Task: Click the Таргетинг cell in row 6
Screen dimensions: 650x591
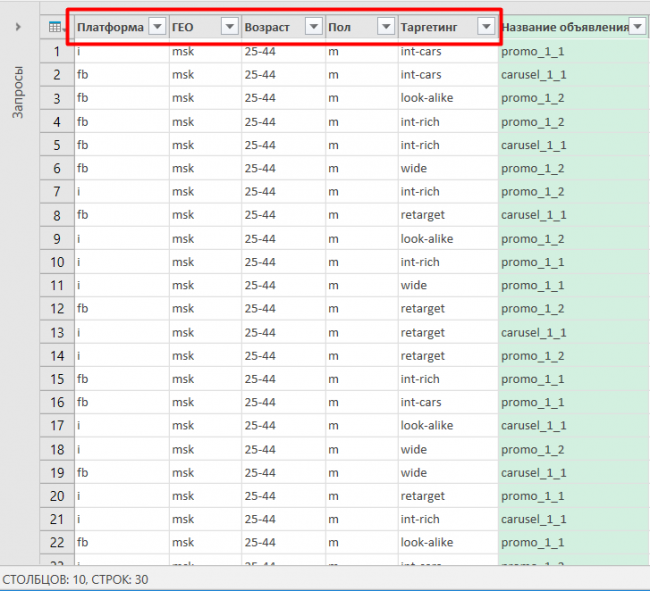Action: (x=447, y=168)
